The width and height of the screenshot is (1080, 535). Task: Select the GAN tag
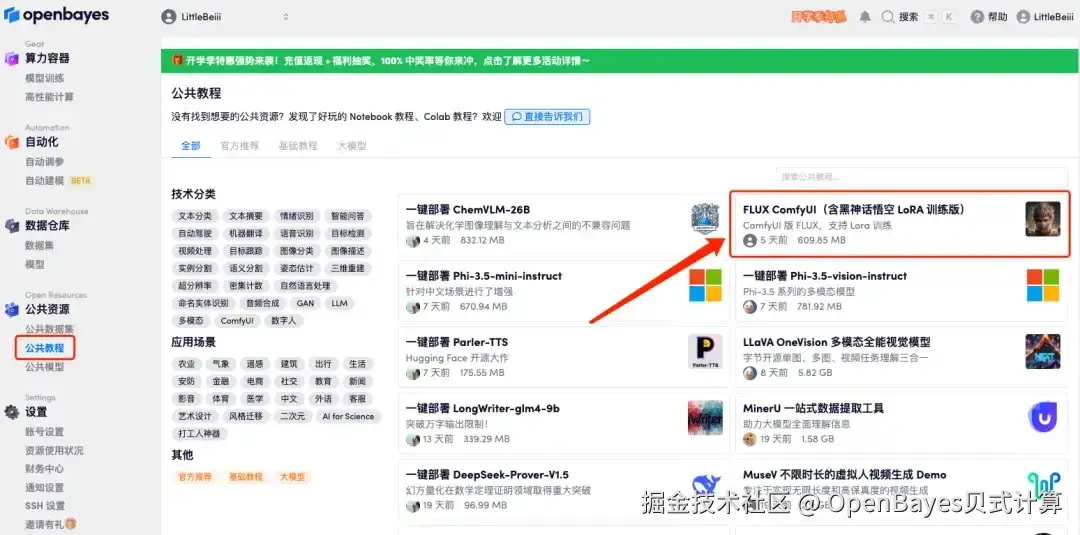(x=305, y=303)
